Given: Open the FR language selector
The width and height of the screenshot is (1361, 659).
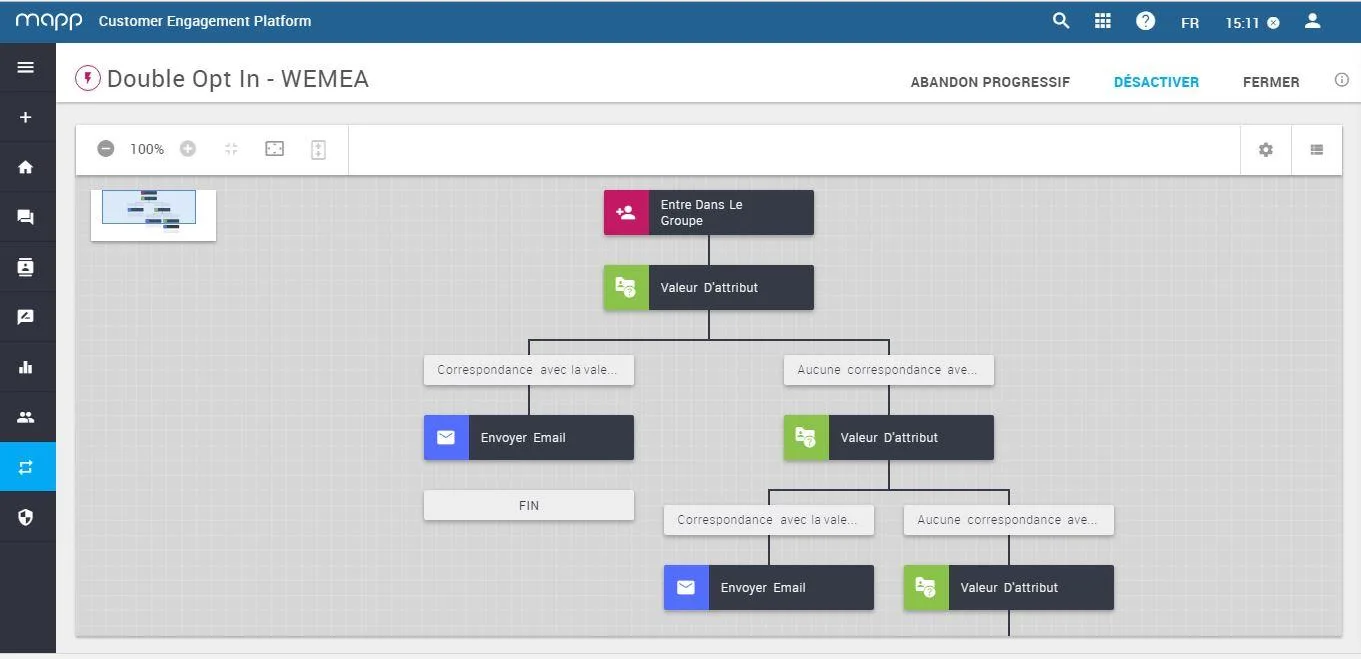Looking at the screenshot, I should pyautogui.click(x=1190, y=23).
